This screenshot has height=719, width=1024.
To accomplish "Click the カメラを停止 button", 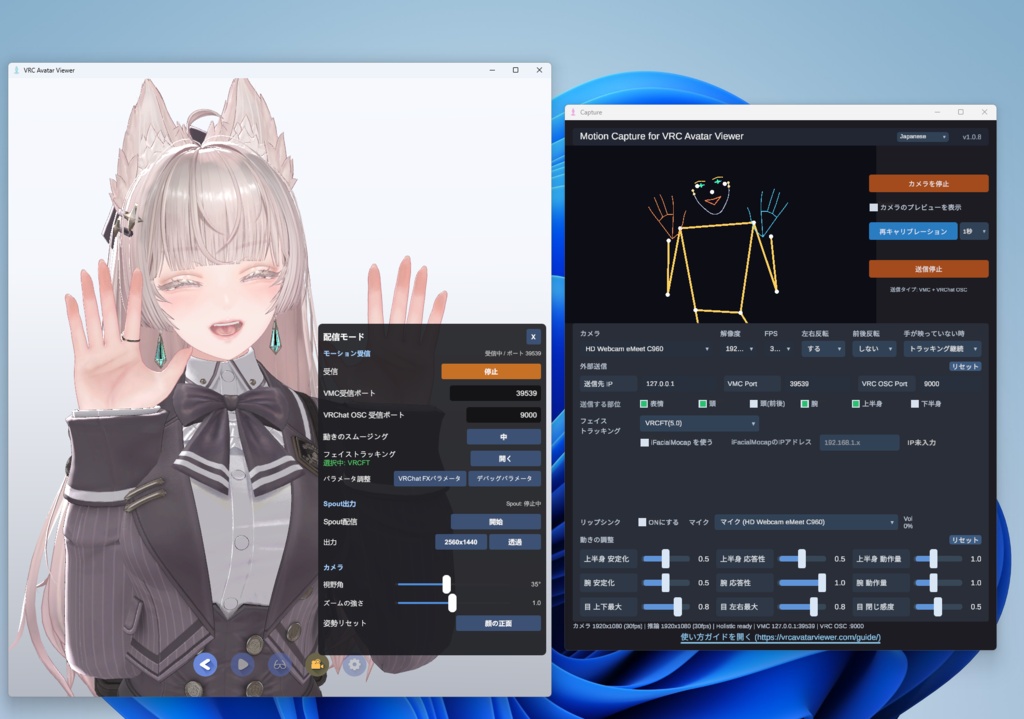I will [928, 184].
